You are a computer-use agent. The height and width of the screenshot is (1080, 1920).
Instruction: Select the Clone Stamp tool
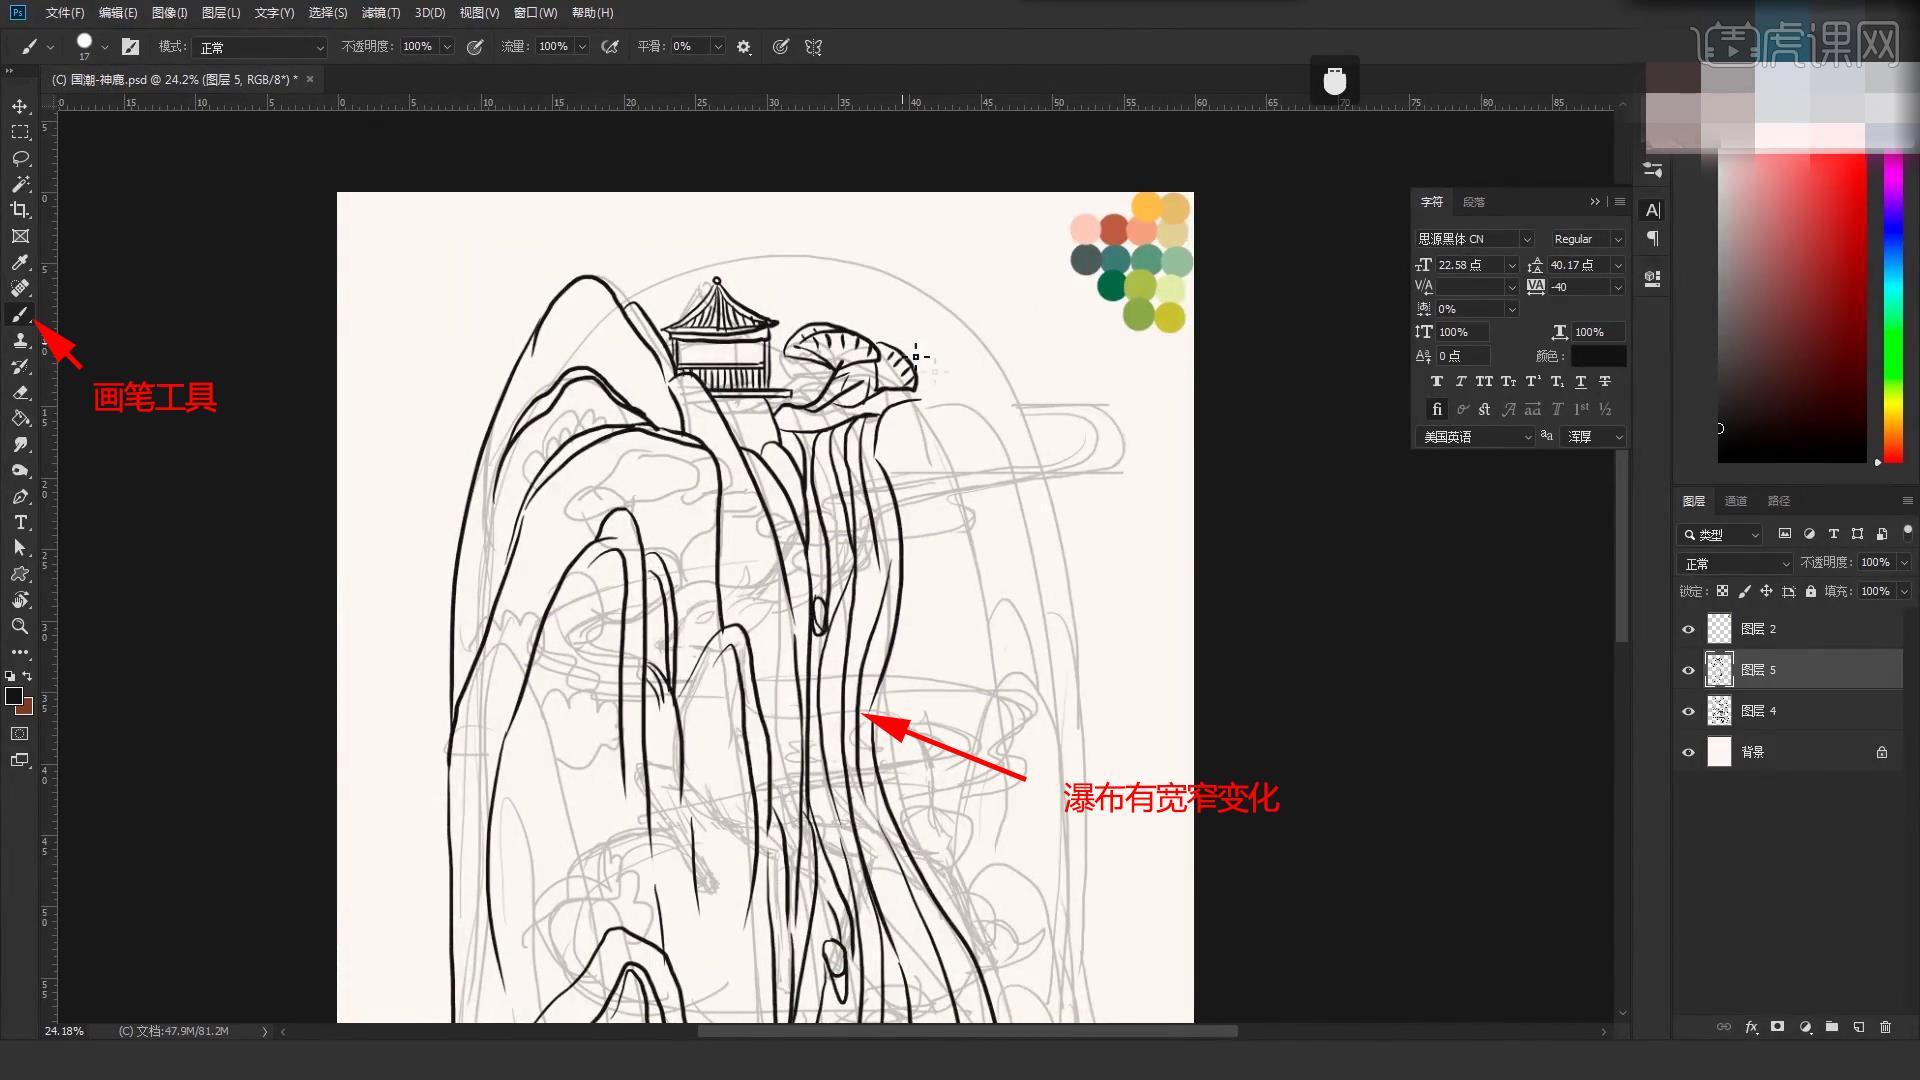coord(20,340)
